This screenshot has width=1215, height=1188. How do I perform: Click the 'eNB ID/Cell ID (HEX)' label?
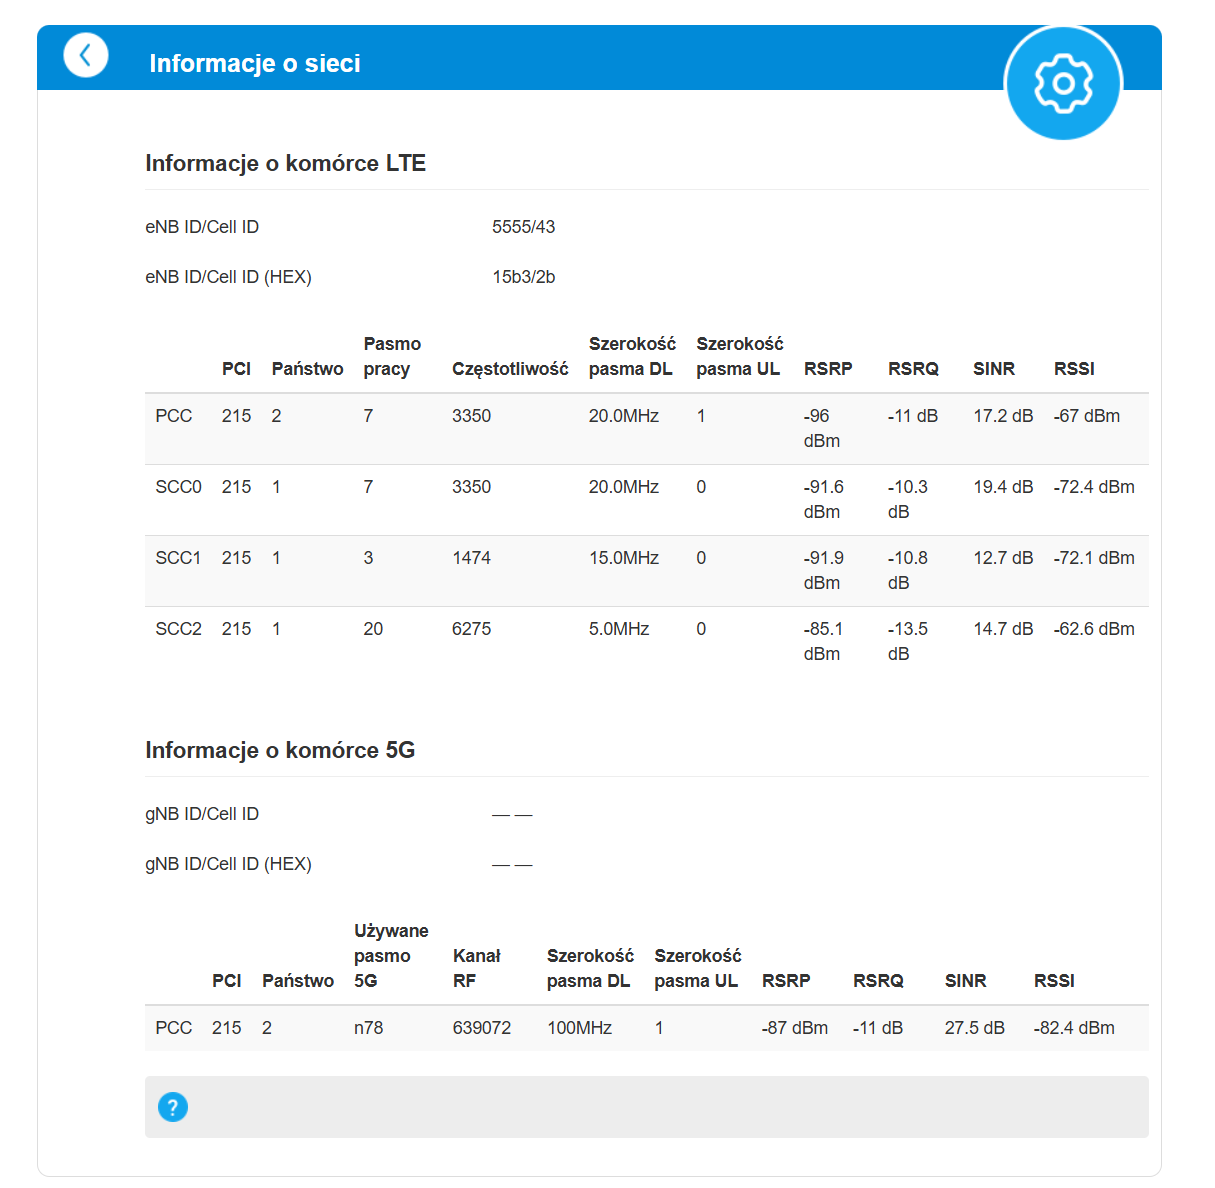tap(228, 277)
